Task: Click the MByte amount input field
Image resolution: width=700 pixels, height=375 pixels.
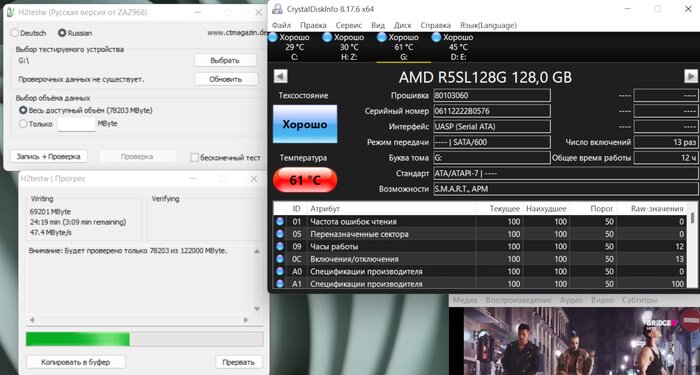Action: 77,124
